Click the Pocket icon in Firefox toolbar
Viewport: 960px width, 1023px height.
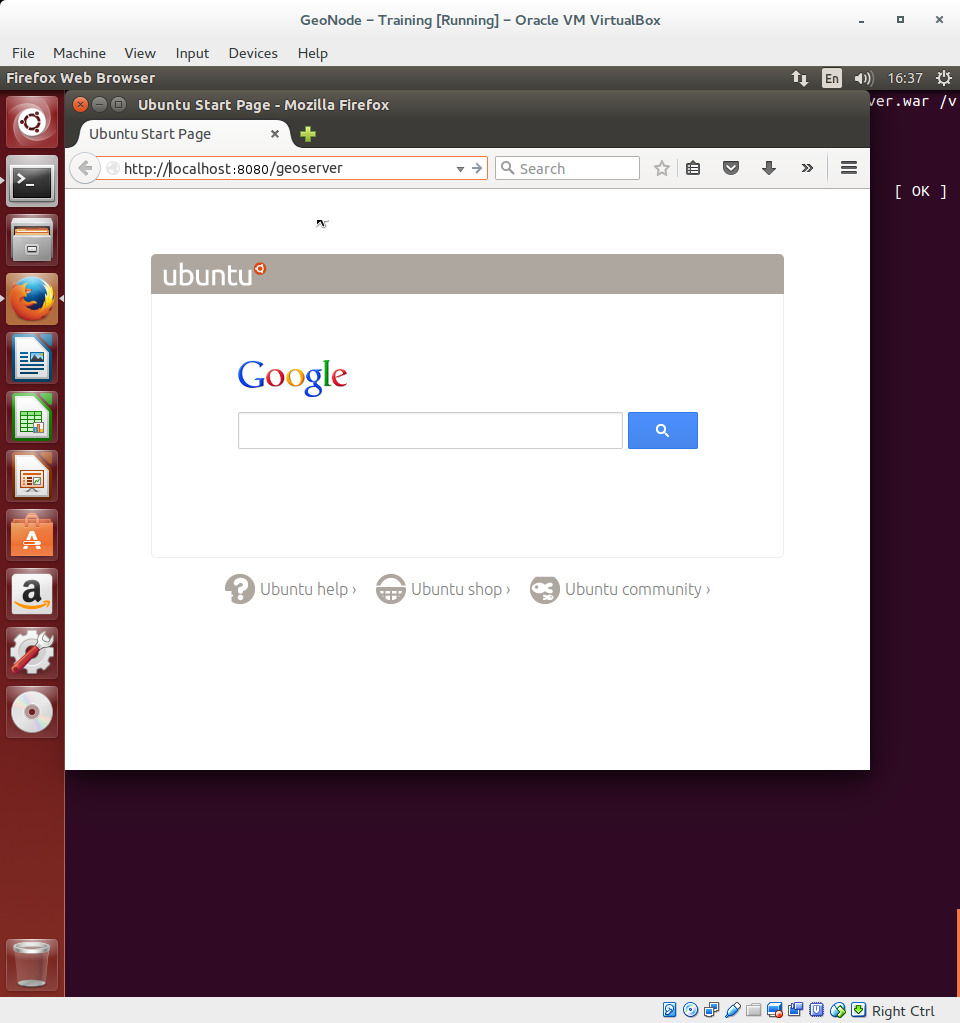731,168
